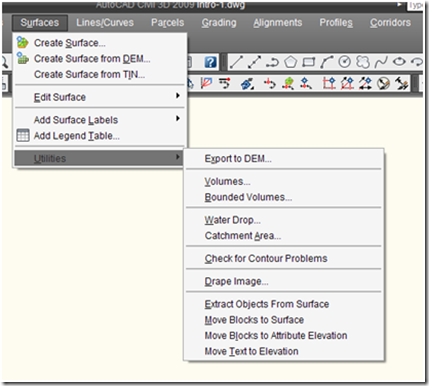The height and width of the screenshot is (386, 429).
Task: Click the Create Surface menu icon
Action: tap(23, 42)
